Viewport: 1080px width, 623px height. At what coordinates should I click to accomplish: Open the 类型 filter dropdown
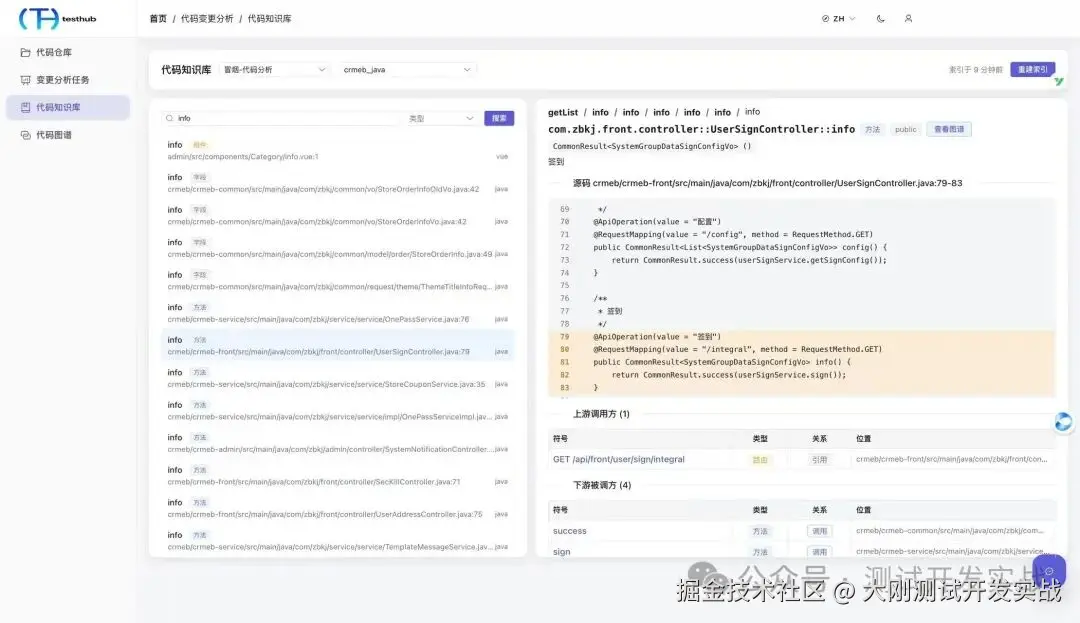pos(441,118)
